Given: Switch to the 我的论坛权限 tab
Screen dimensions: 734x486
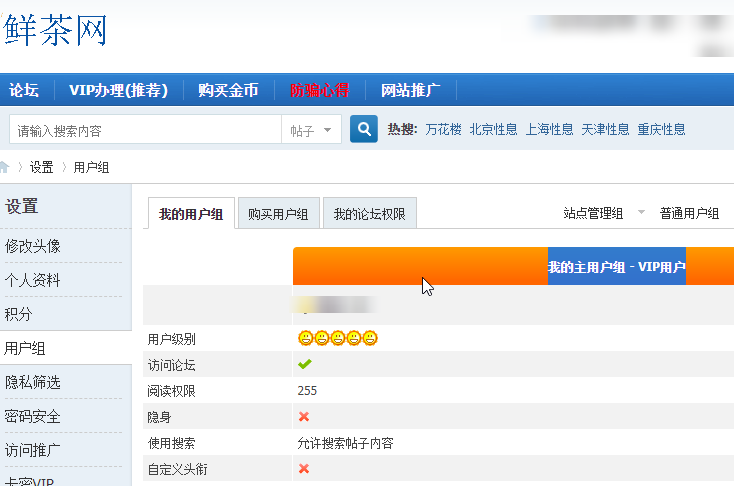Looking at the screenshot, I should [x=370, y=214].
